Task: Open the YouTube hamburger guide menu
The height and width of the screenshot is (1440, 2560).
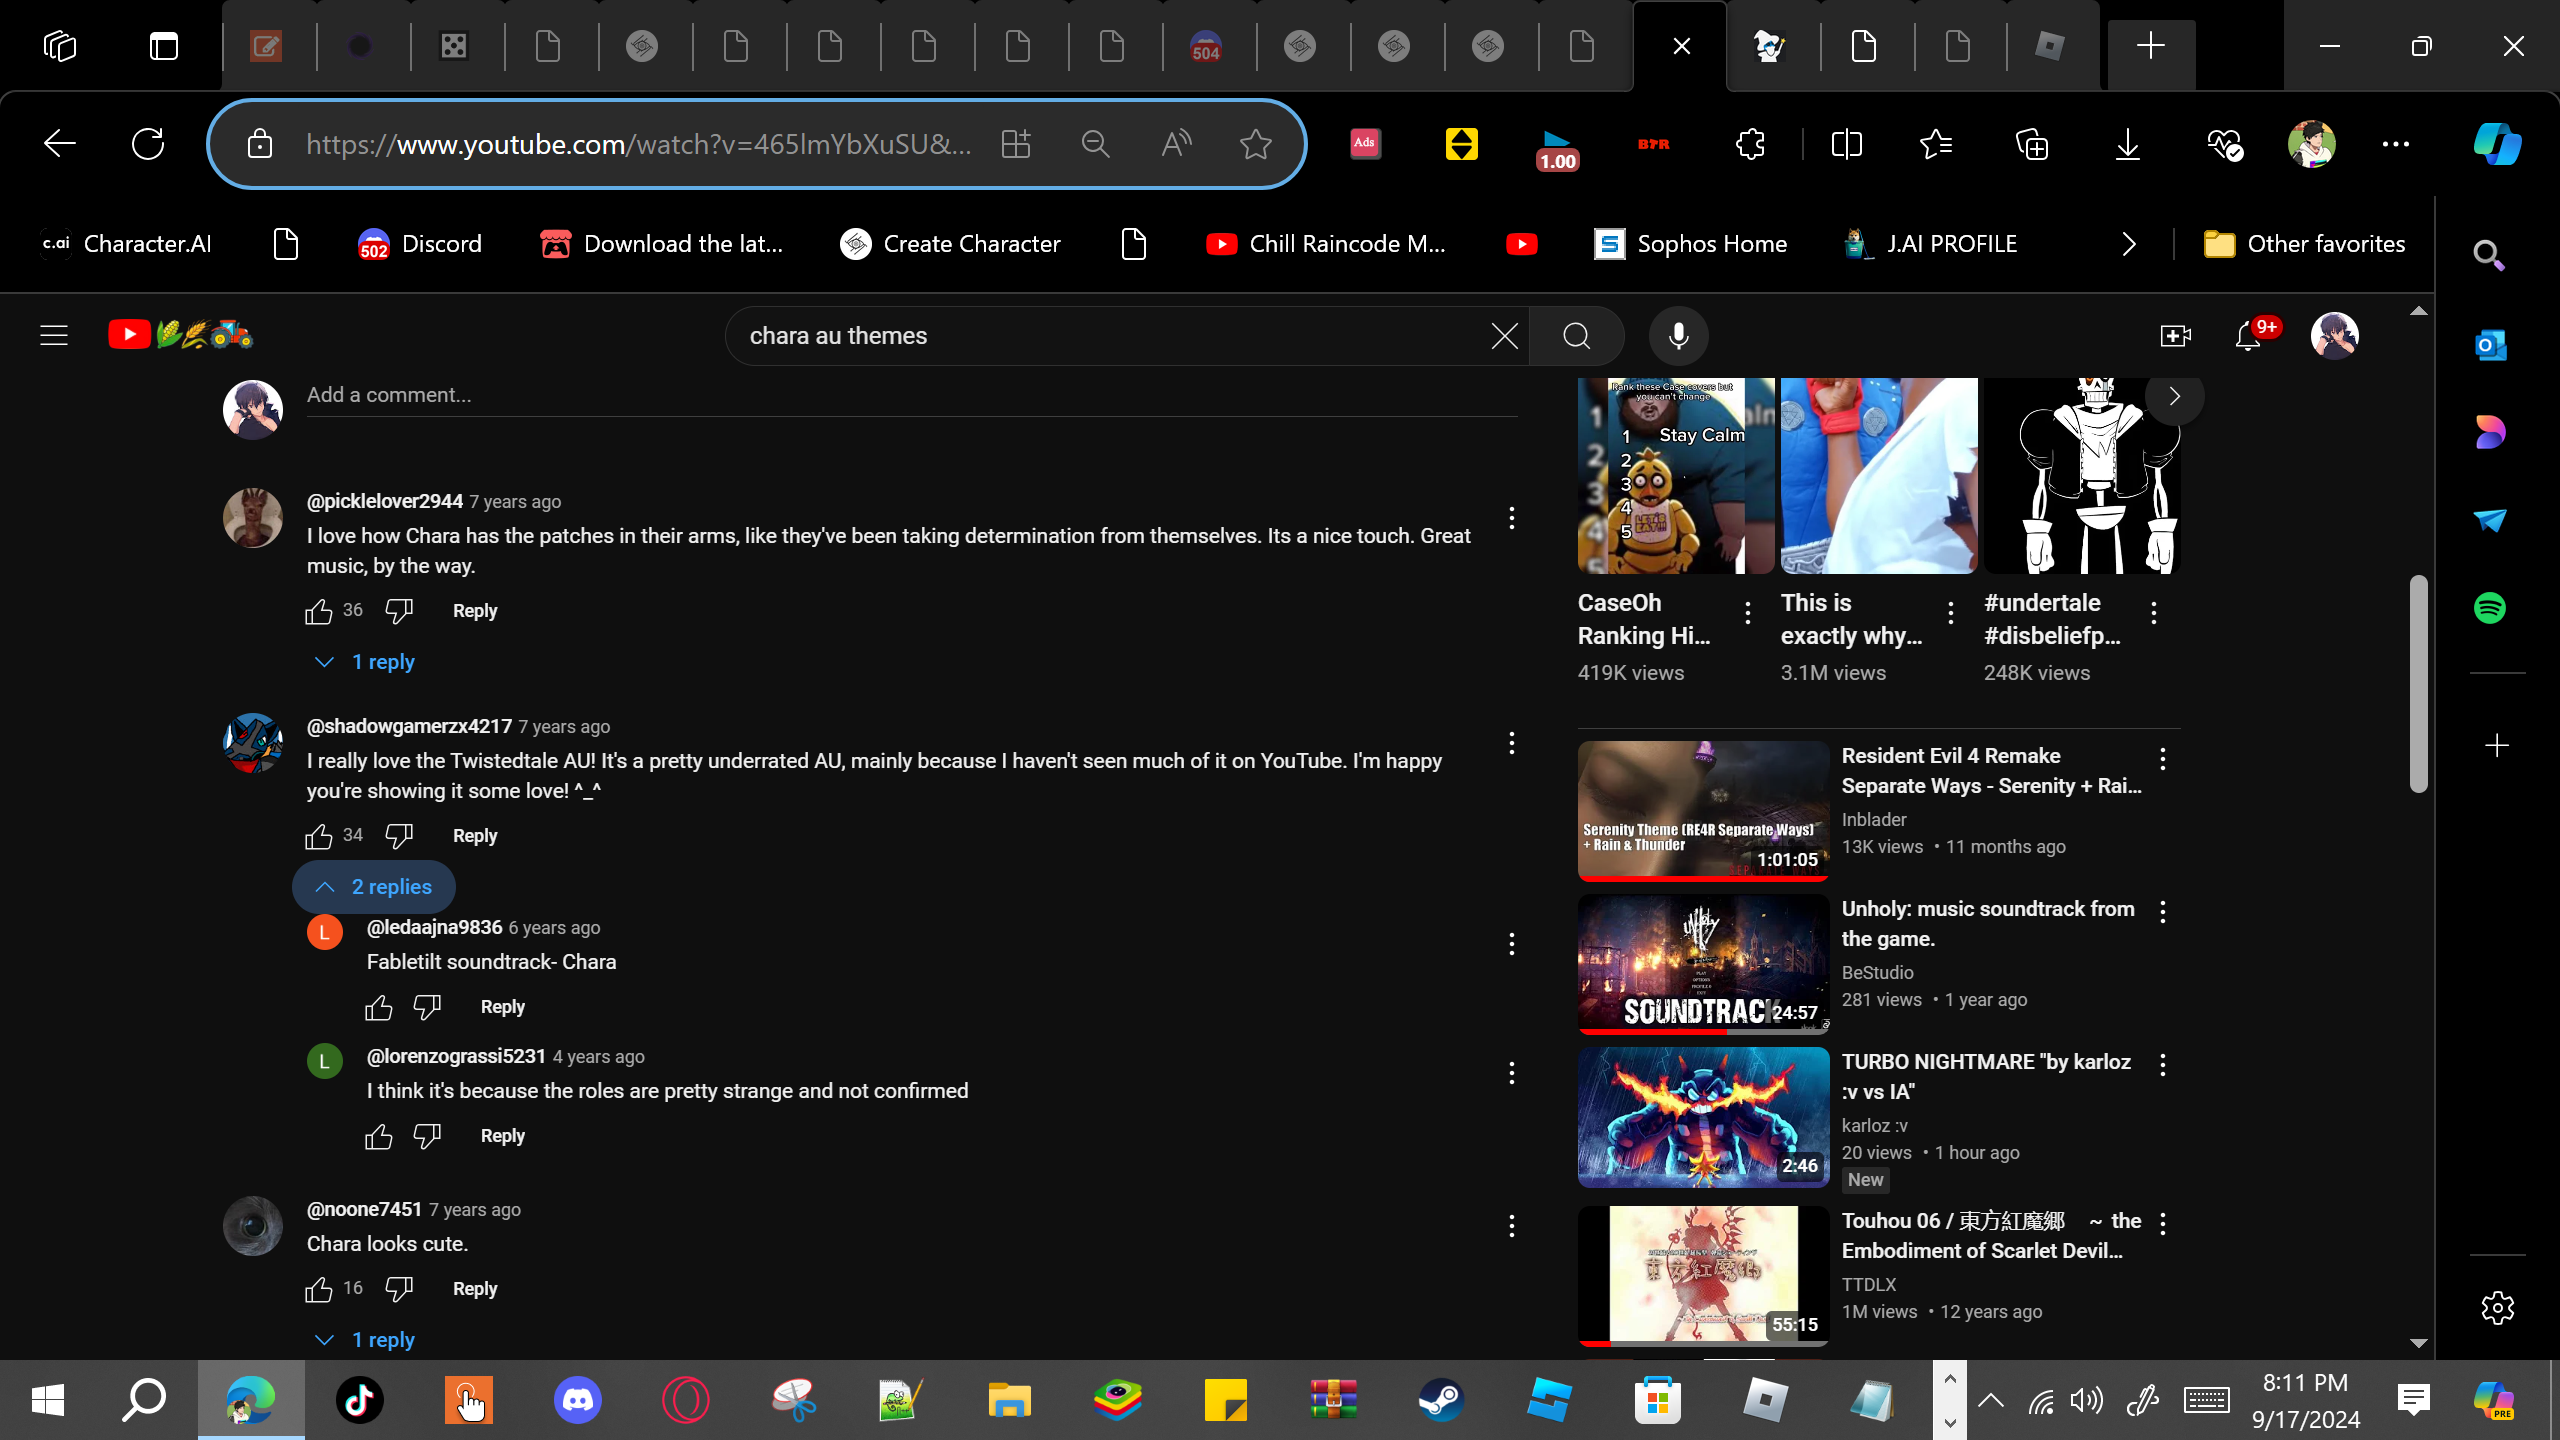Action: pos(54,335)
